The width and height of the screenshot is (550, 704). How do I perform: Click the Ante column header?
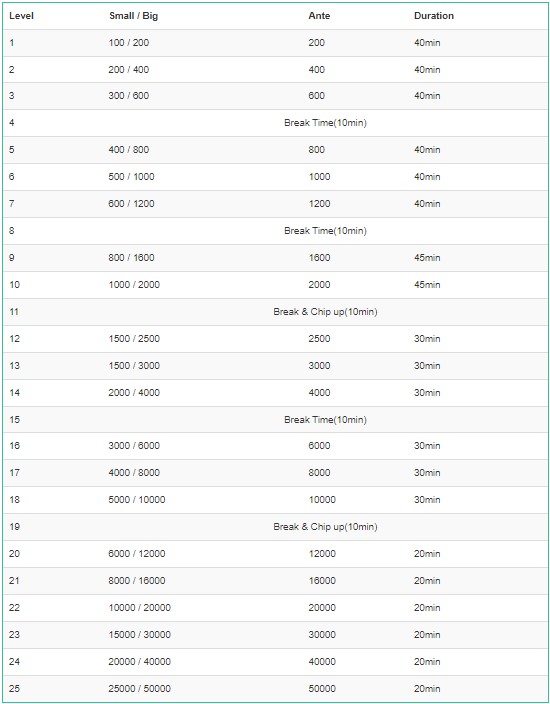(319, 16)
